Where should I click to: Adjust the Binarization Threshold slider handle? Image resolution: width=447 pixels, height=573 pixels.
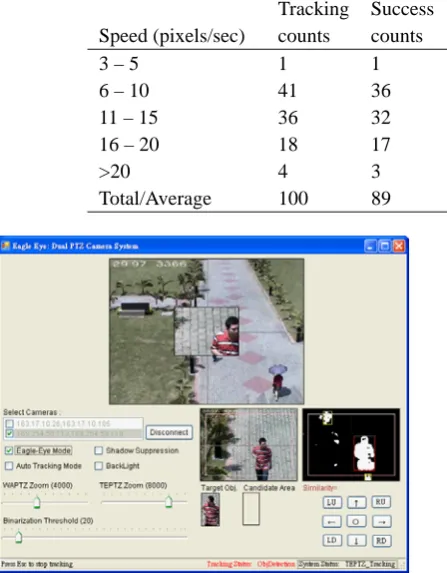pos(18,537)
